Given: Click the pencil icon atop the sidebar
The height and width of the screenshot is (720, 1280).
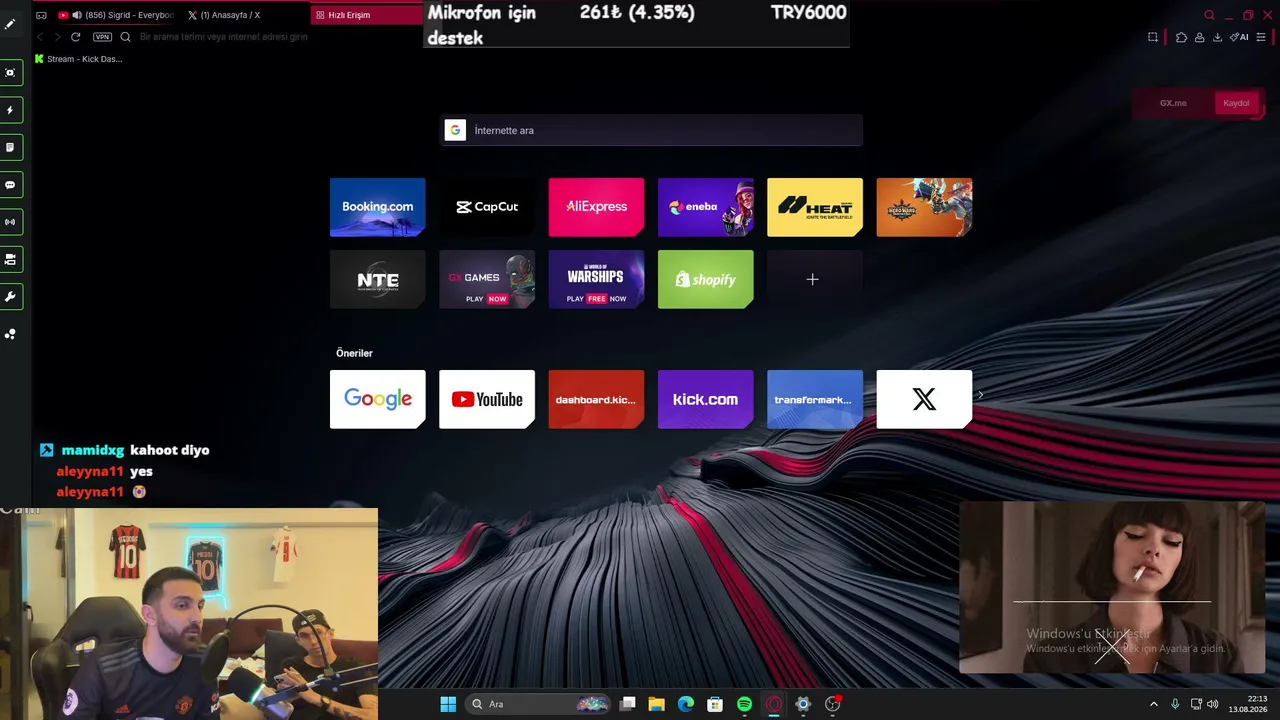Looking at the screenshot, I should [10, 24].
